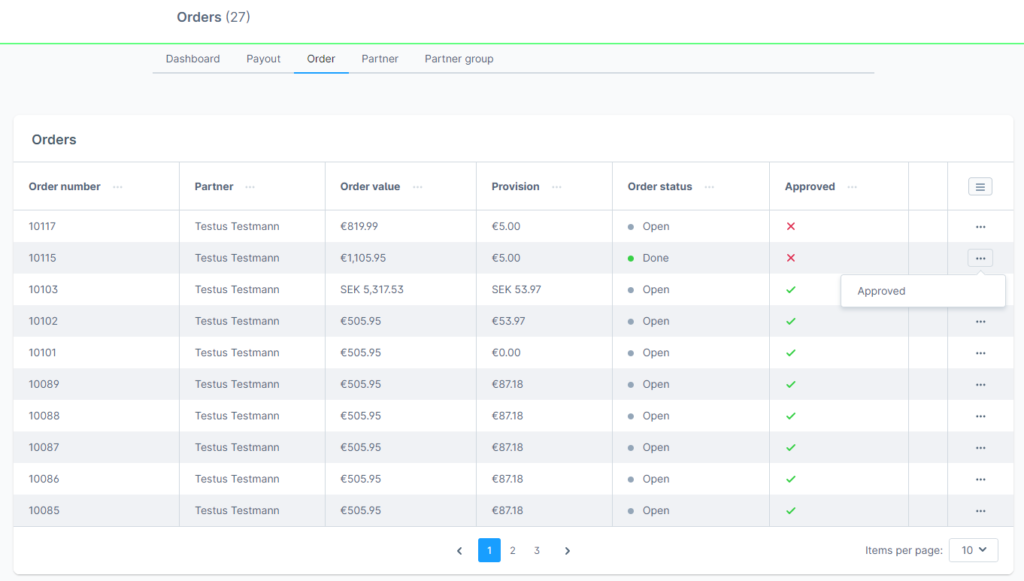Click the three-dot menu for order 10115
This screenshot has height=581, width=1024.
coord(980,258)
